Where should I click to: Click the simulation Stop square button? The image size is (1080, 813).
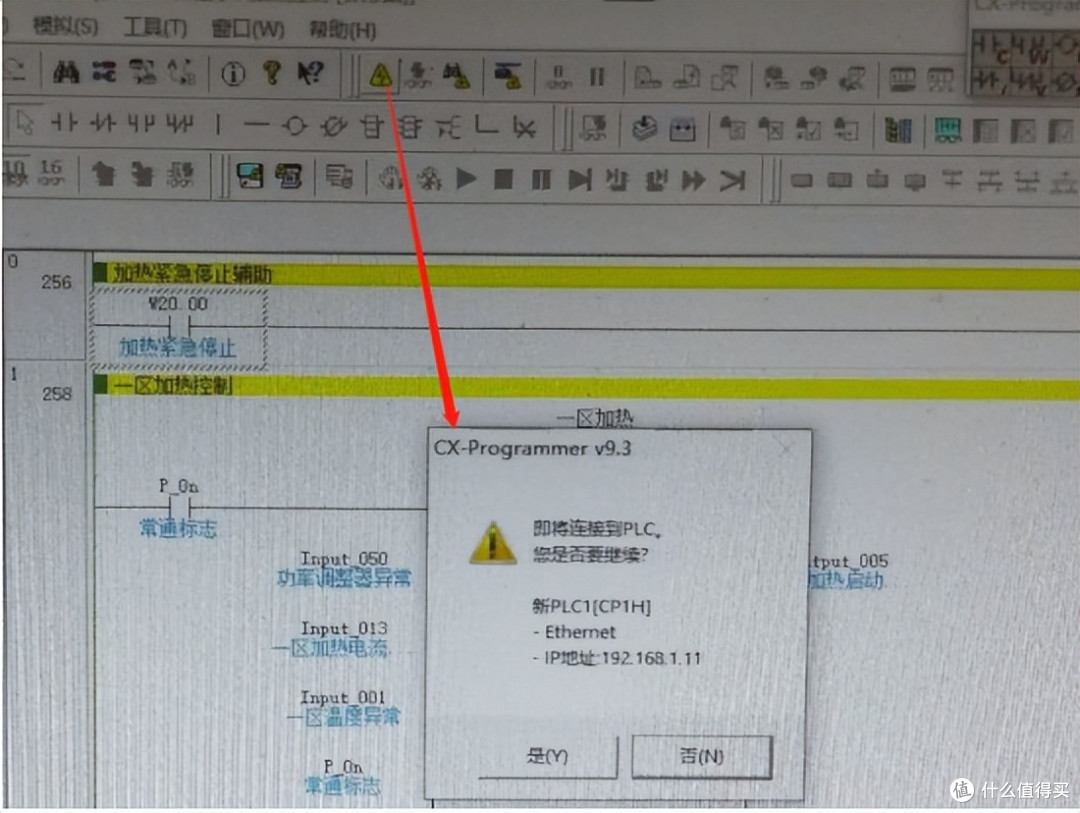(x=503, y=180)
